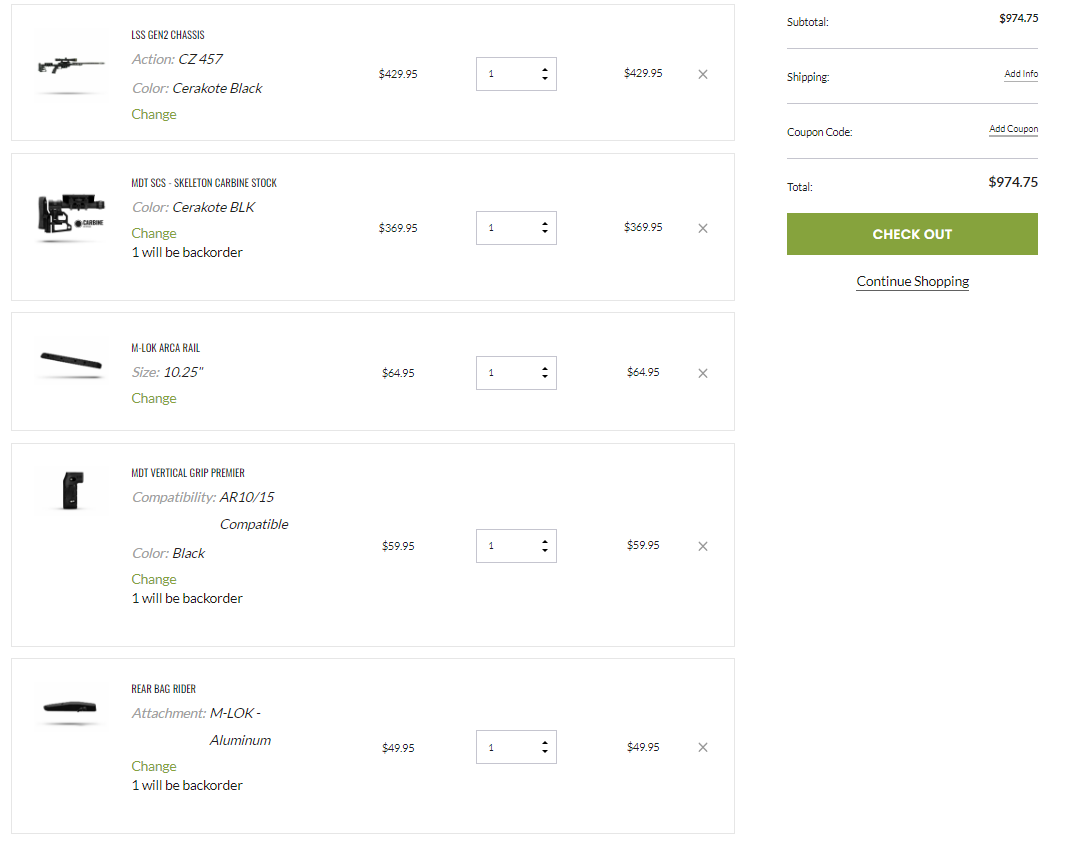The height and width of the screenshot is (845, 1070).
Task: Select 'Coupon Code:' label
Action: click(820, 132)
